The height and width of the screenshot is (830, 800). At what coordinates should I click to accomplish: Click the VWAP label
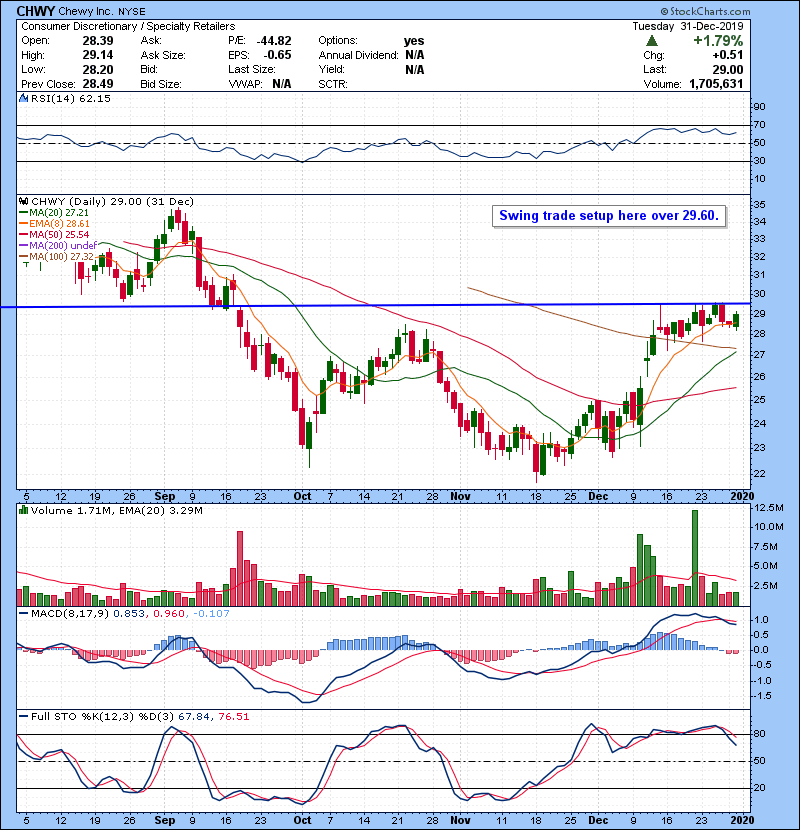(x=246, y=84)
